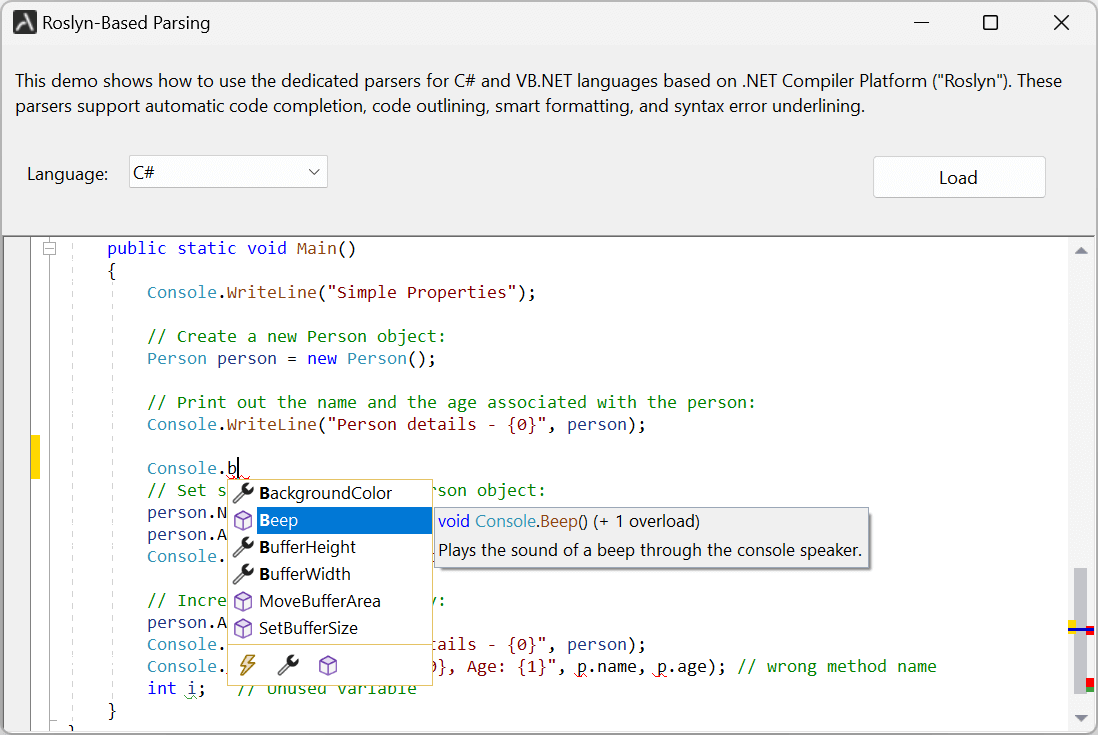This screenshot has height=735, width=1098.
Task: Click the editor vertical scrollbar thumb
Action: [1081, 630]
